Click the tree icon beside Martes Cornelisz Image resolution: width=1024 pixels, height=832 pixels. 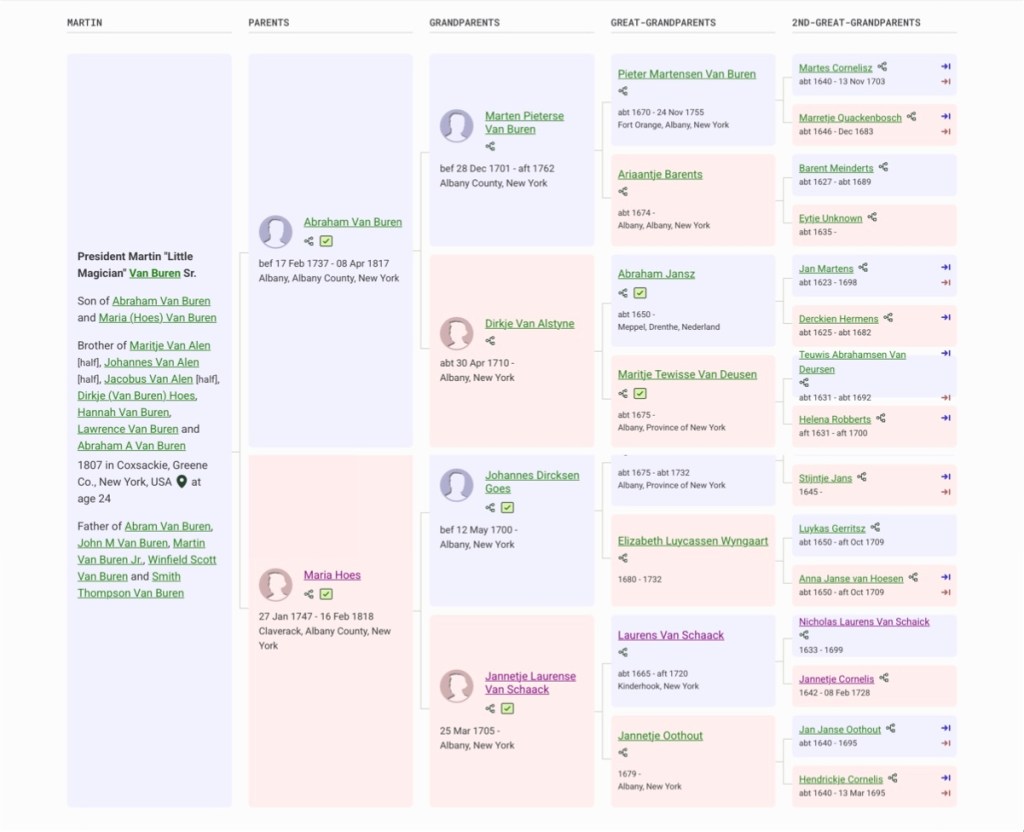[882, 67]
